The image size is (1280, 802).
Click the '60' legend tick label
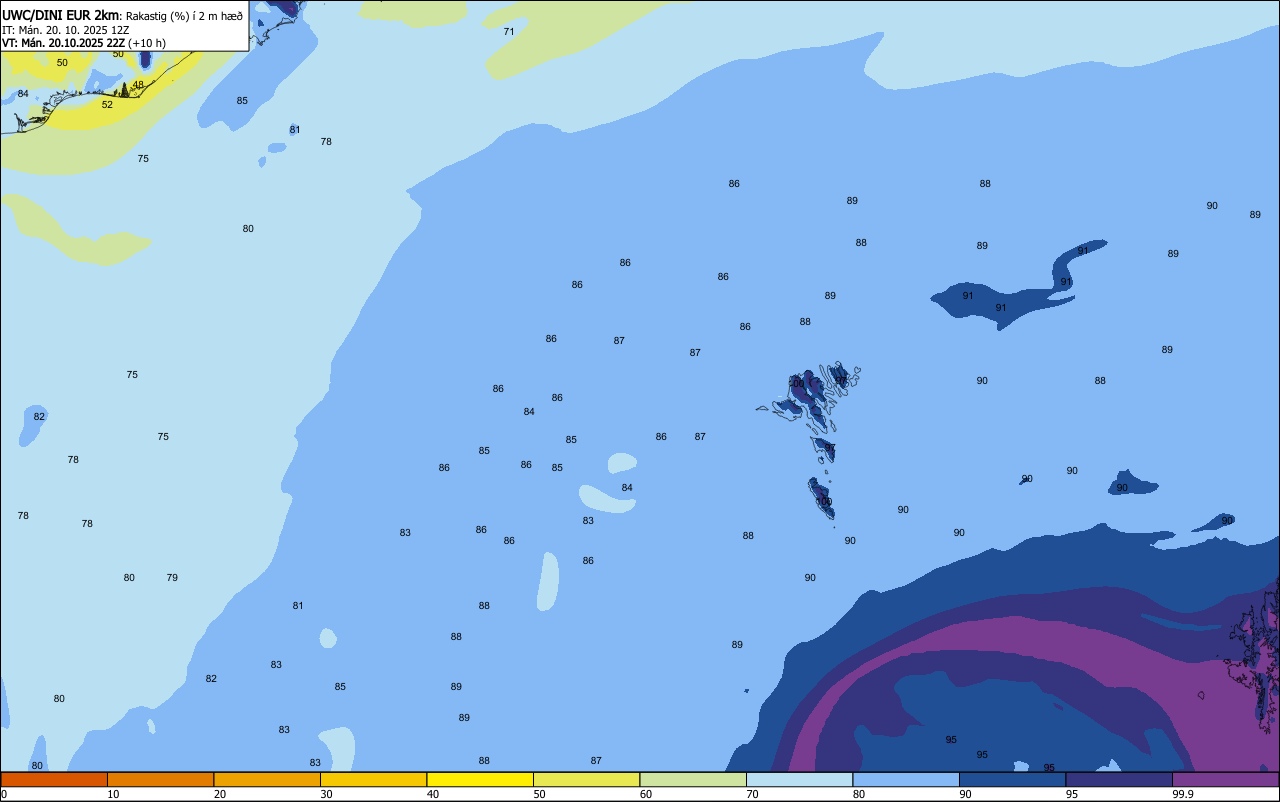(646, 794)
